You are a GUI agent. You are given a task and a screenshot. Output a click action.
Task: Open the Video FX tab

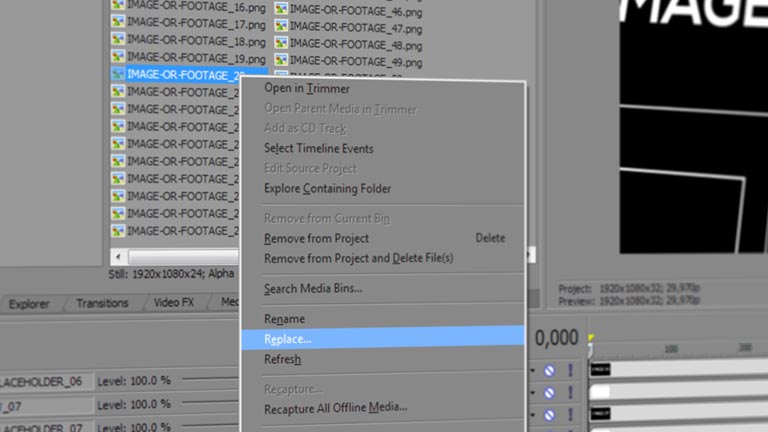pyautogui.click(x=174, y=303)
